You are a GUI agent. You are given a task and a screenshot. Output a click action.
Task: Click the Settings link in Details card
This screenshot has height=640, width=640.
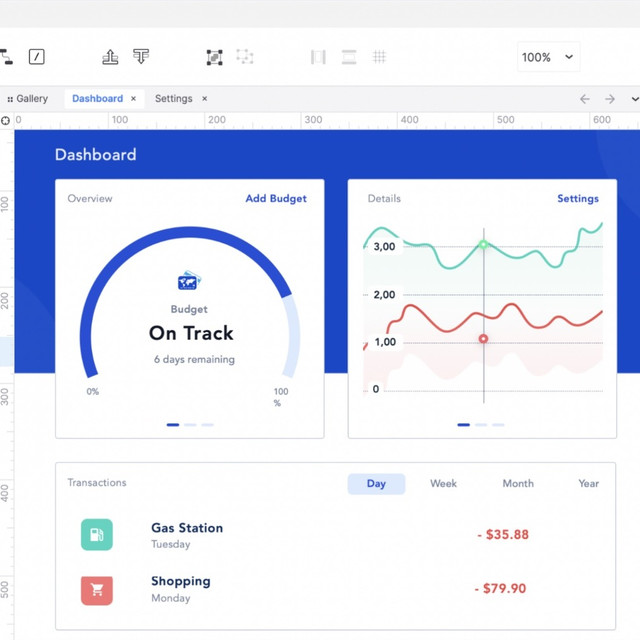pyautogui.click(x=577, y=198)
